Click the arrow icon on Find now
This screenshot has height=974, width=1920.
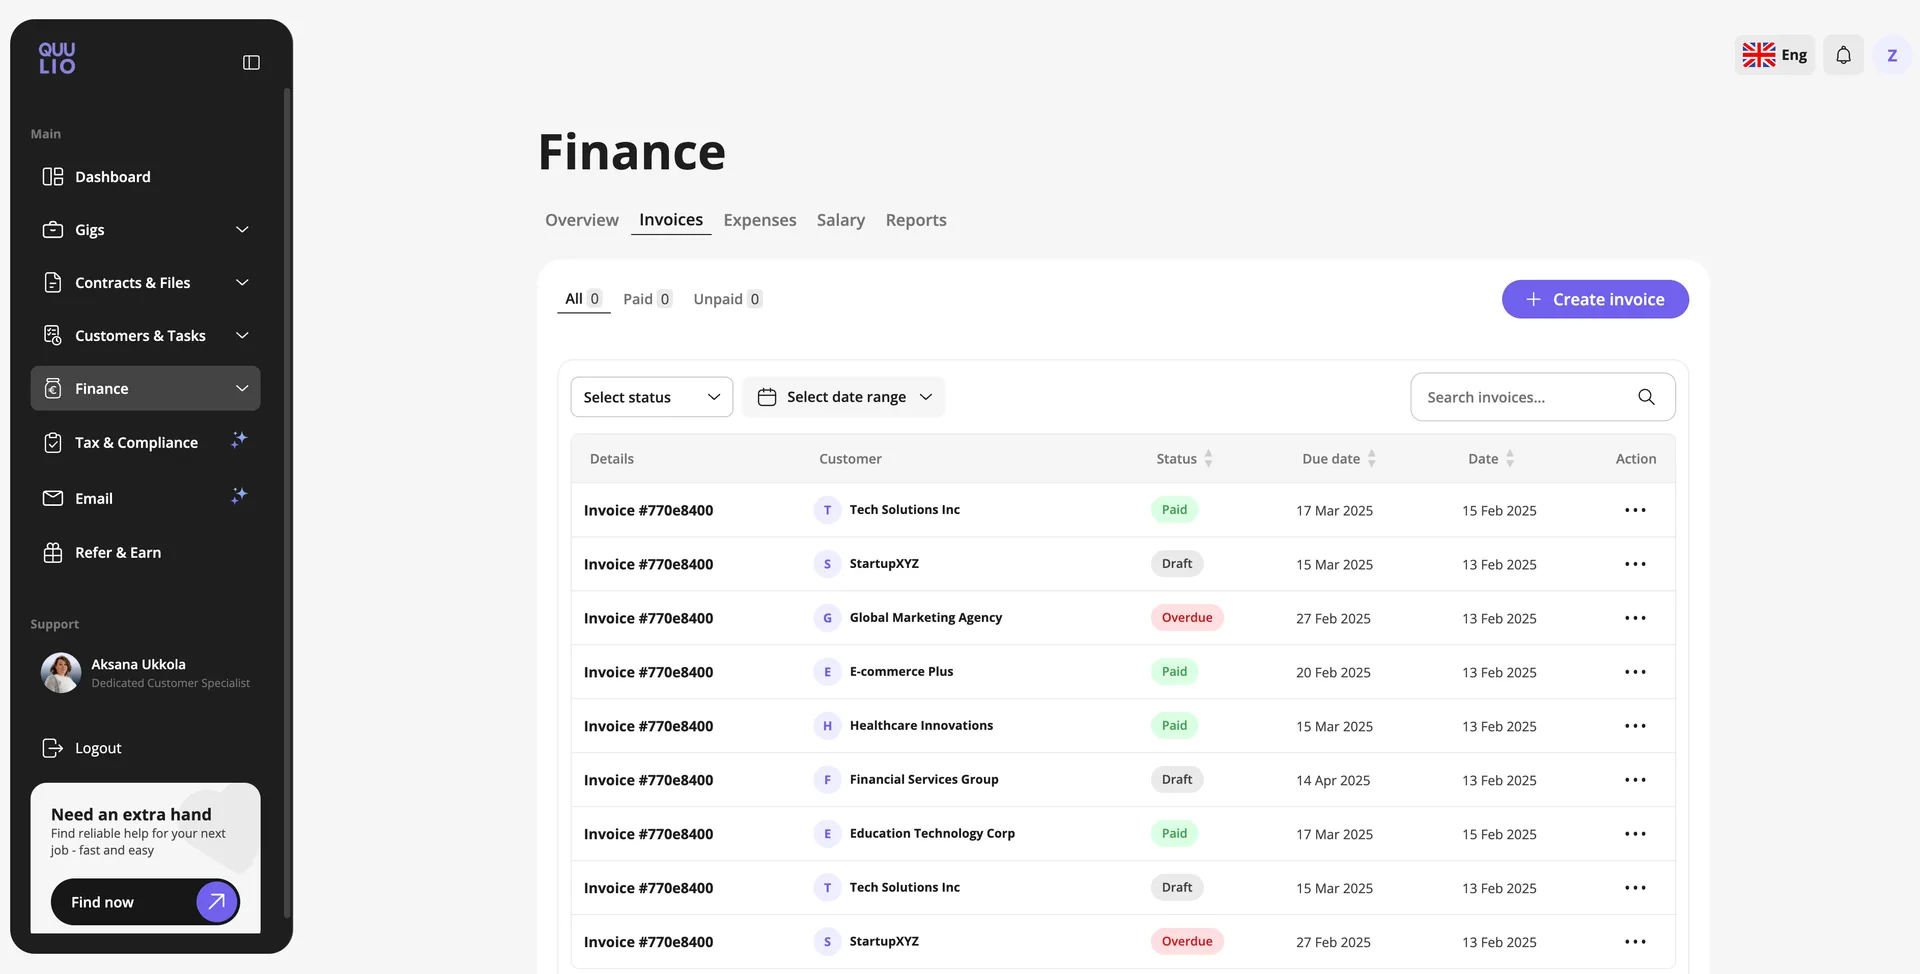coord(217,902)
